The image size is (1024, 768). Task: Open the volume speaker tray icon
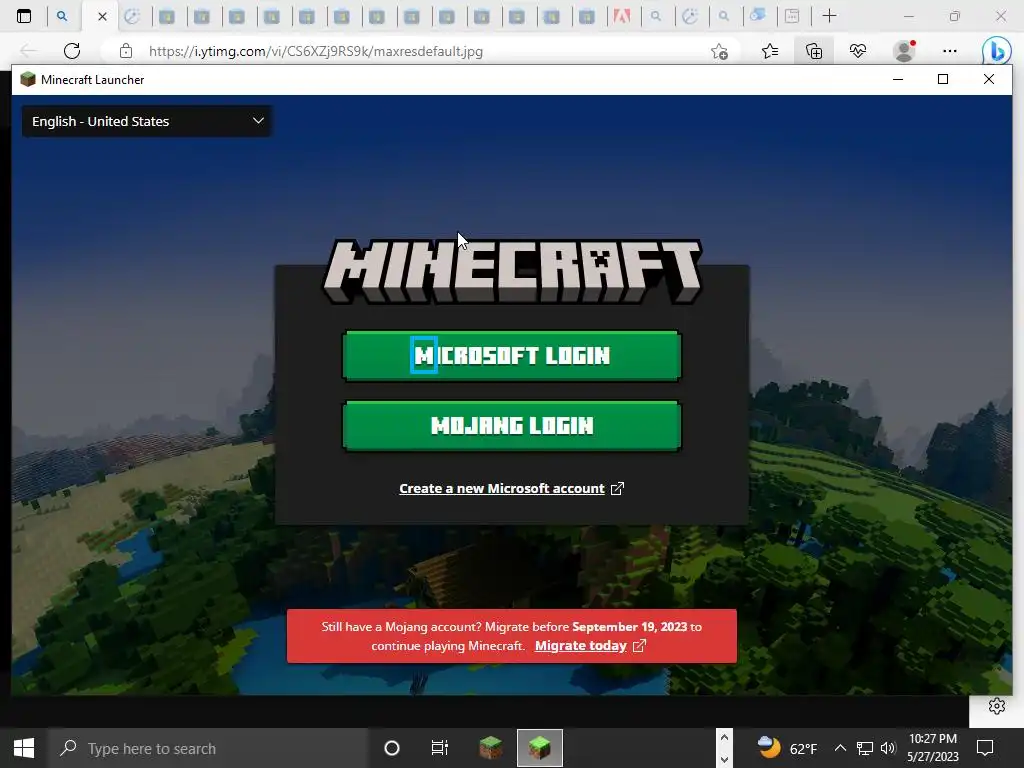point(888,748)
